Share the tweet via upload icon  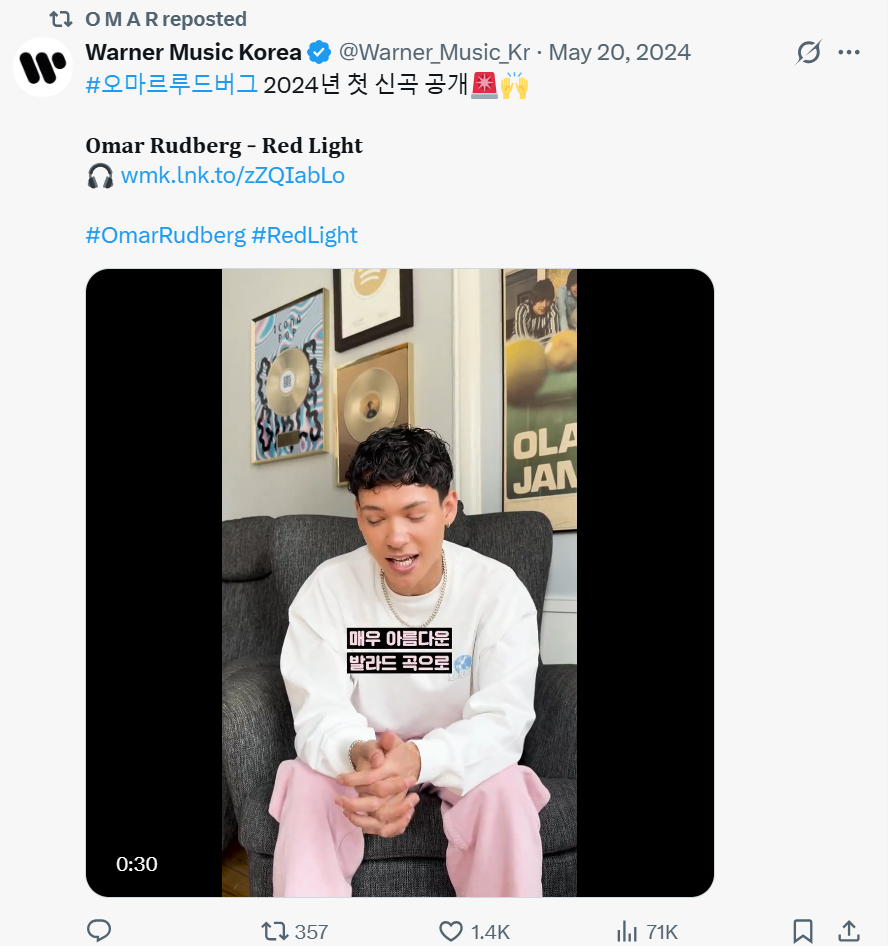coord(849,931)
